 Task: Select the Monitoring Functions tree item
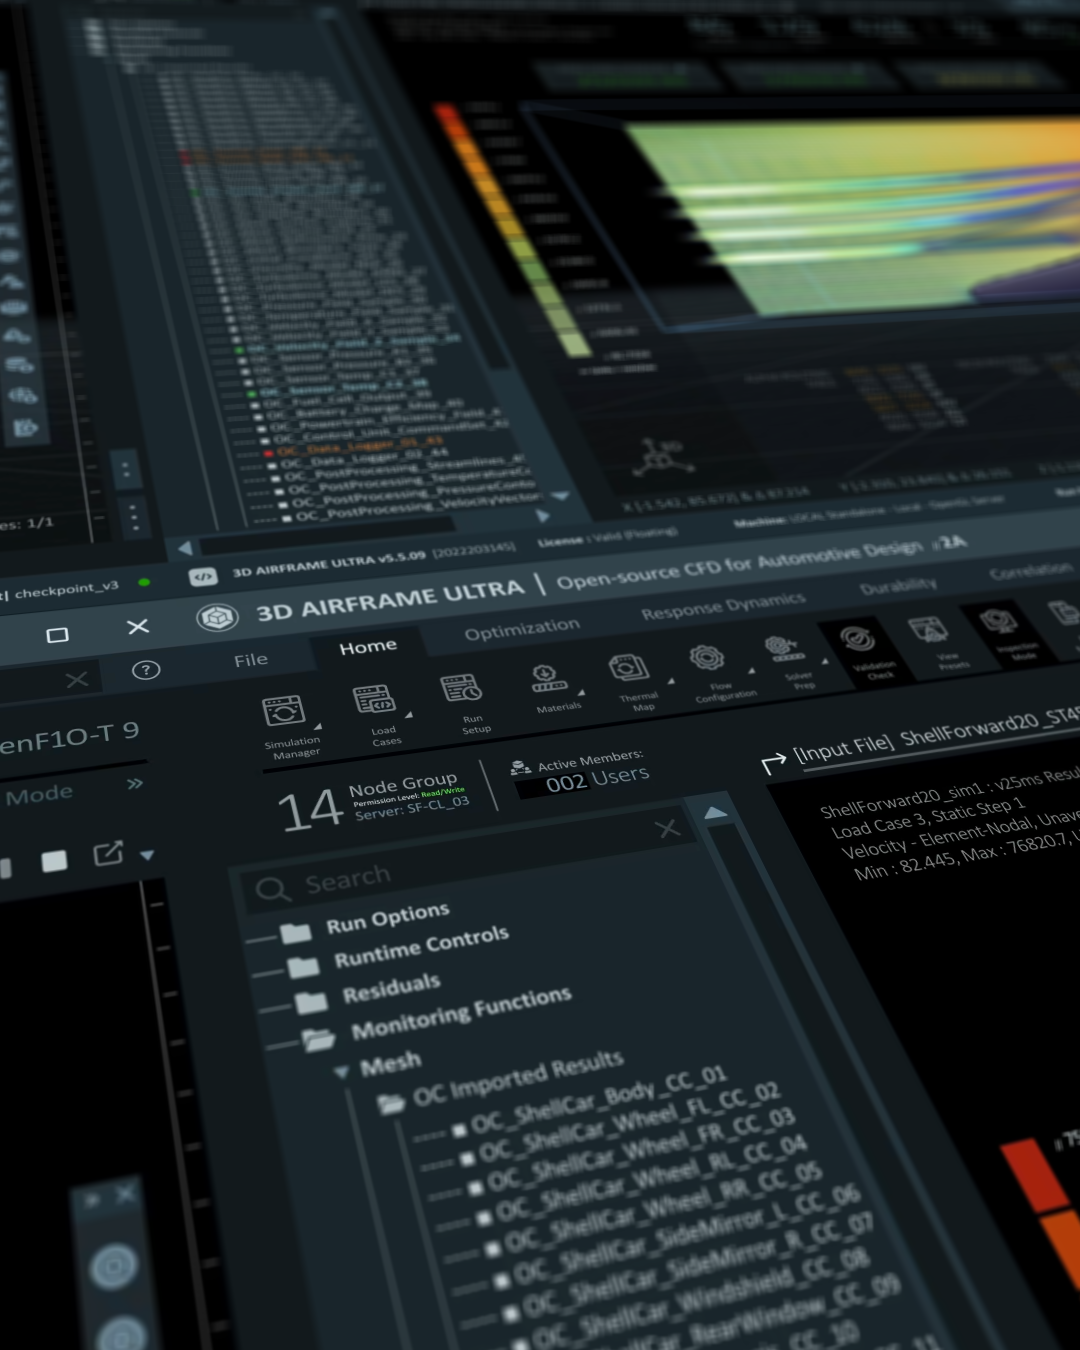coord(462,1011)
